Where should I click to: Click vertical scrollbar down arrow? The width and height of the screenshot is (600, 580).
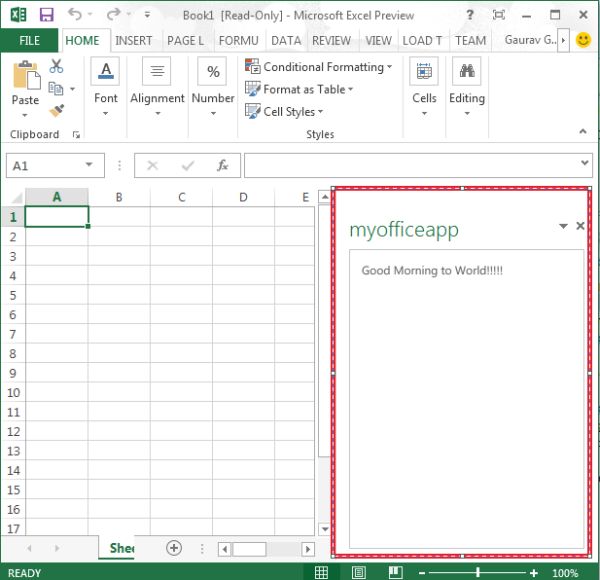click(x=324, y=529)
